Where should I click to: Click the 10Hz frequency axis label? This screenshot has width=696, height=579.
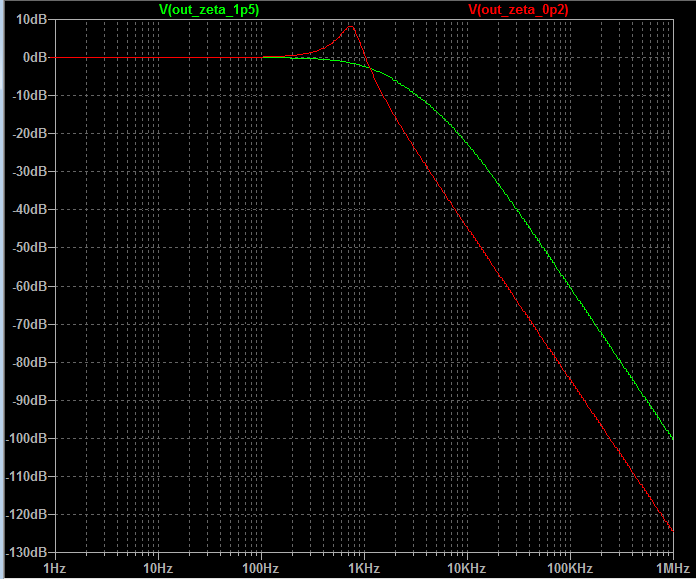[158, 568]
